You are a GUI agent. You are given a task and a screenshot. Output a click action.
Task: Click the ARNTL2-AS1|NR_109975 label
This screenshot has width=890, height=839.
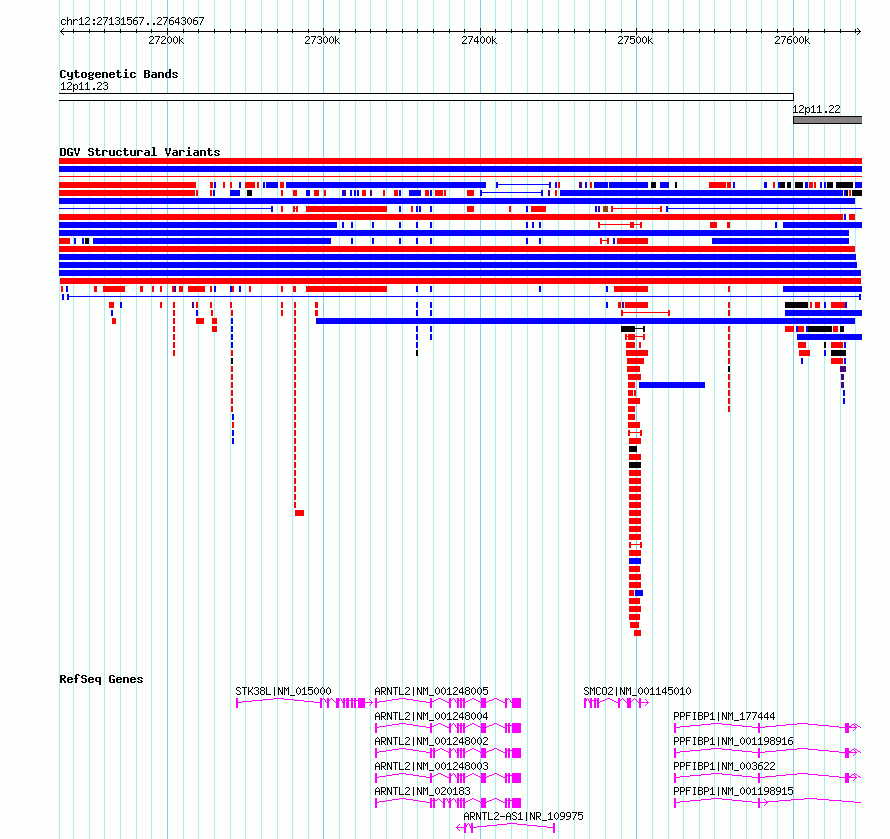coord(523,816)
